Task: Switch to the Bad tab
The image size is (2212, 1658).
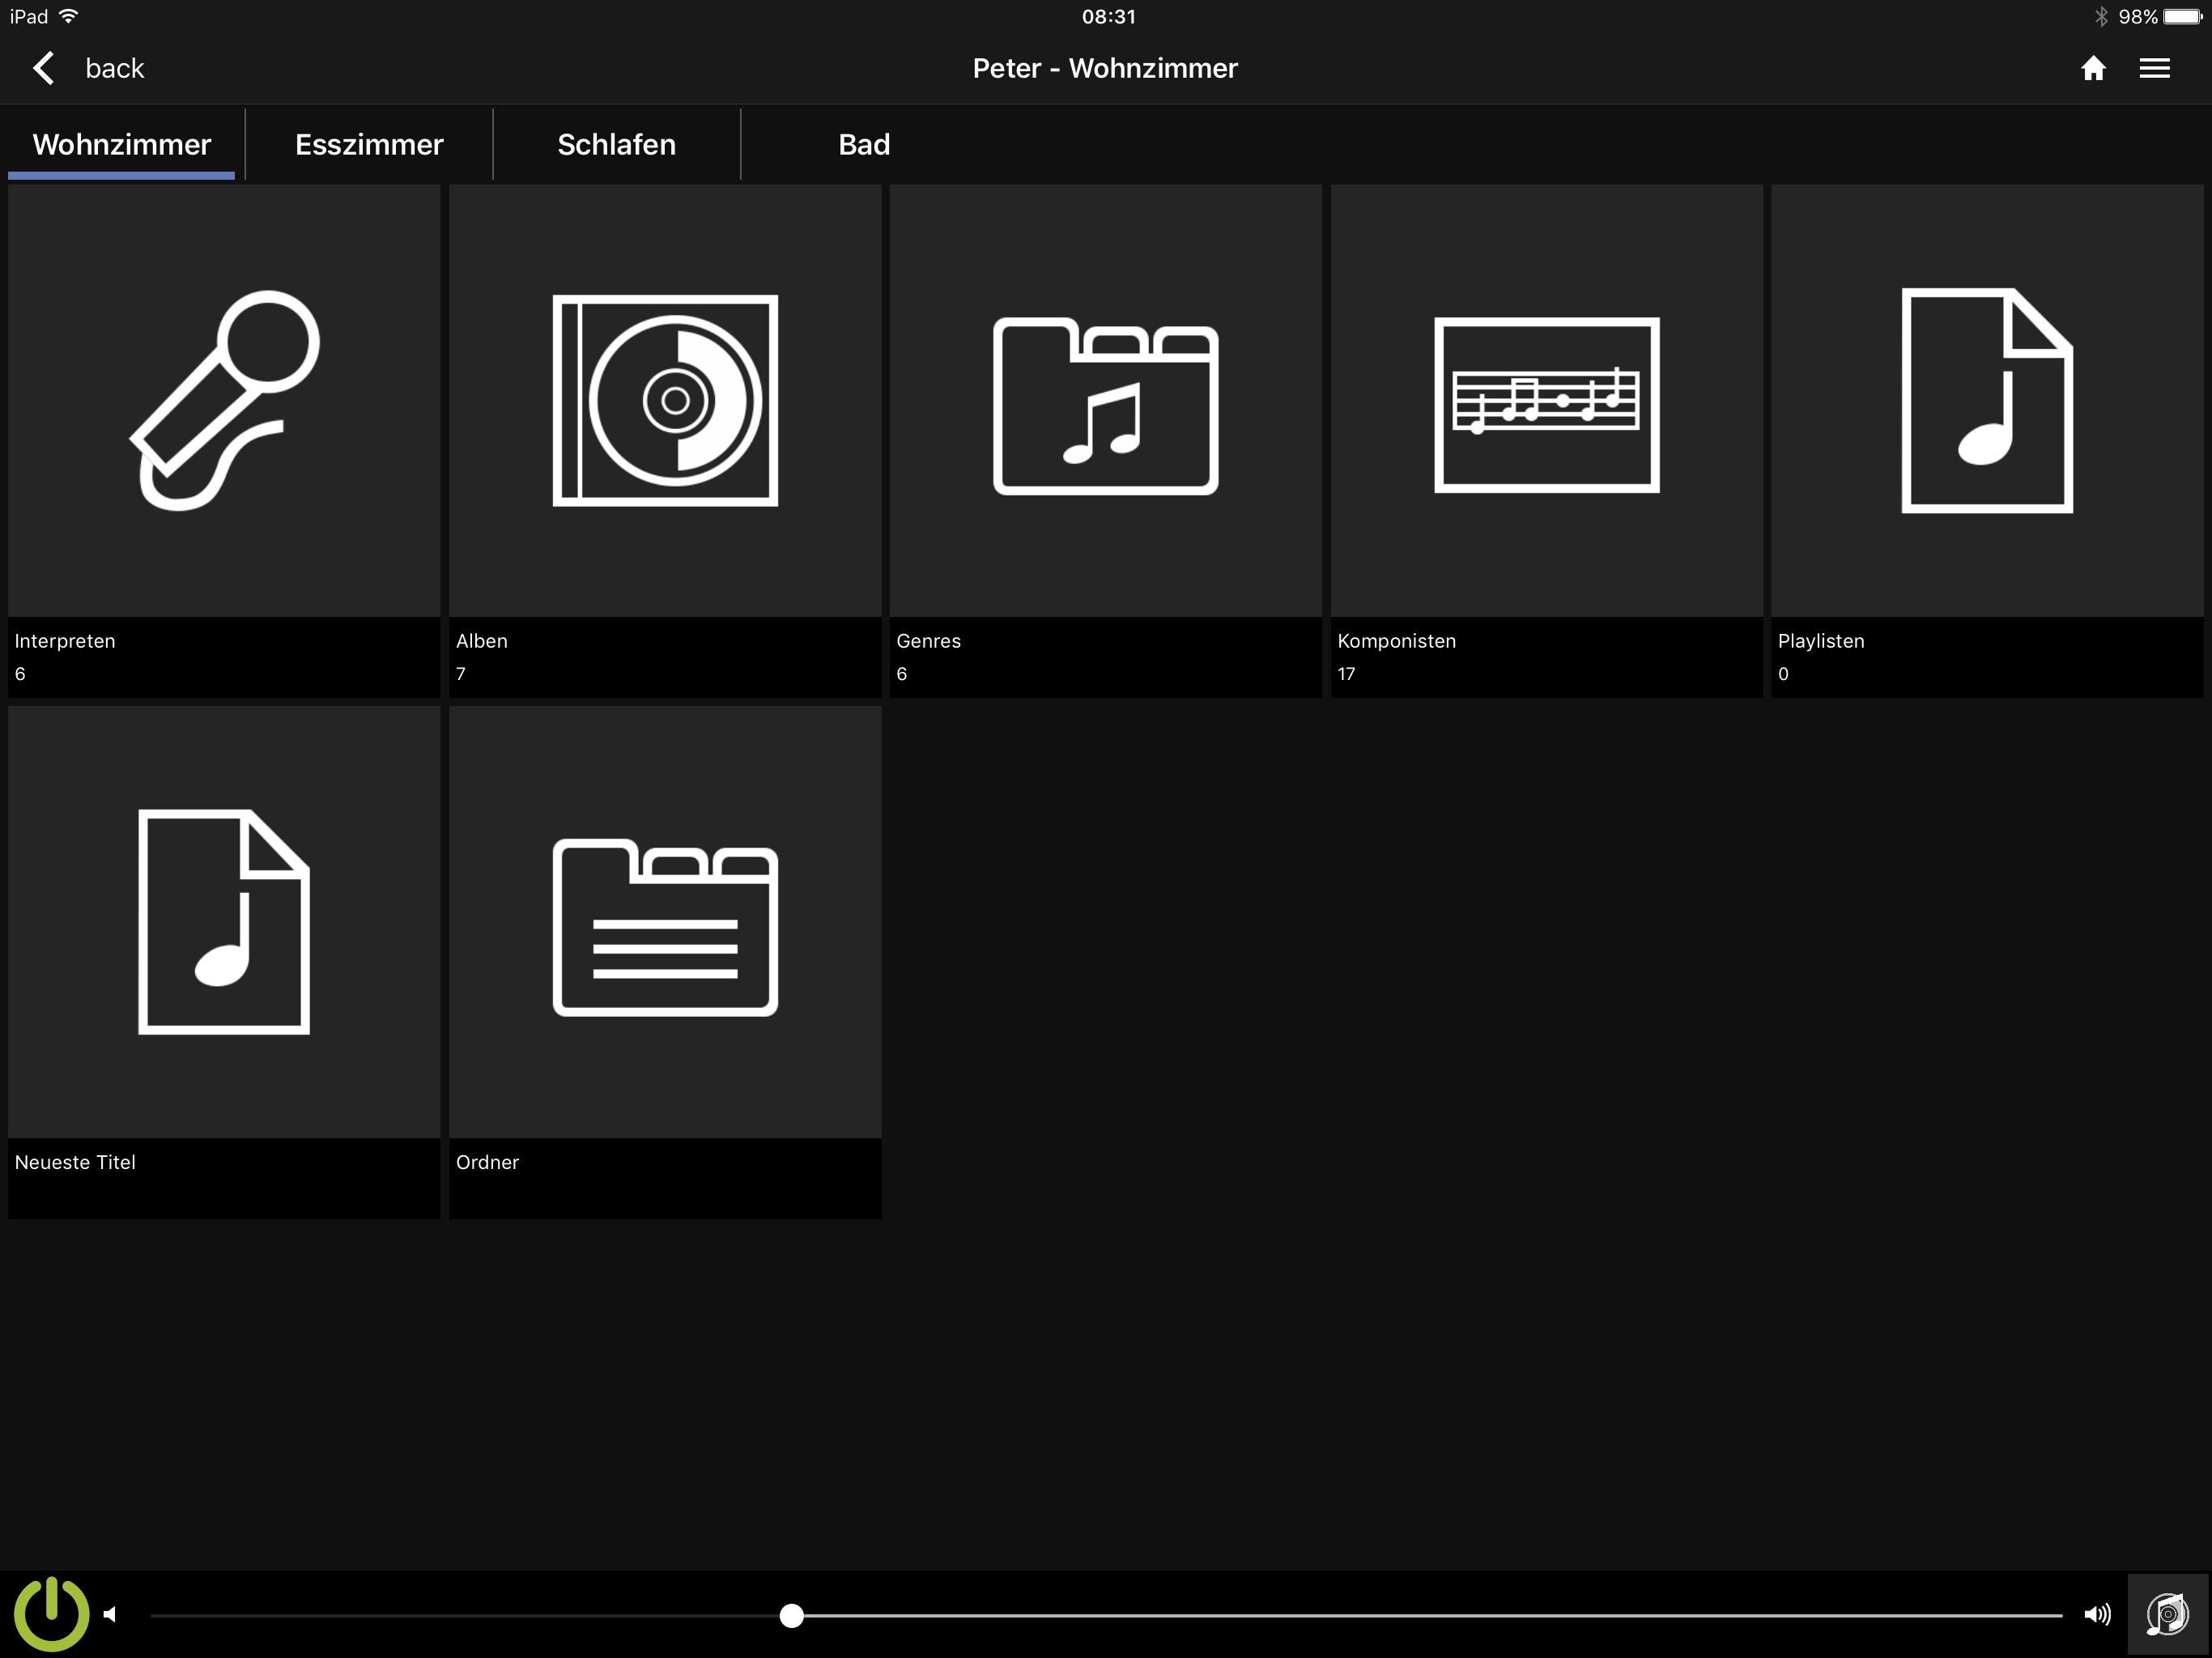Action: point(864,144)
